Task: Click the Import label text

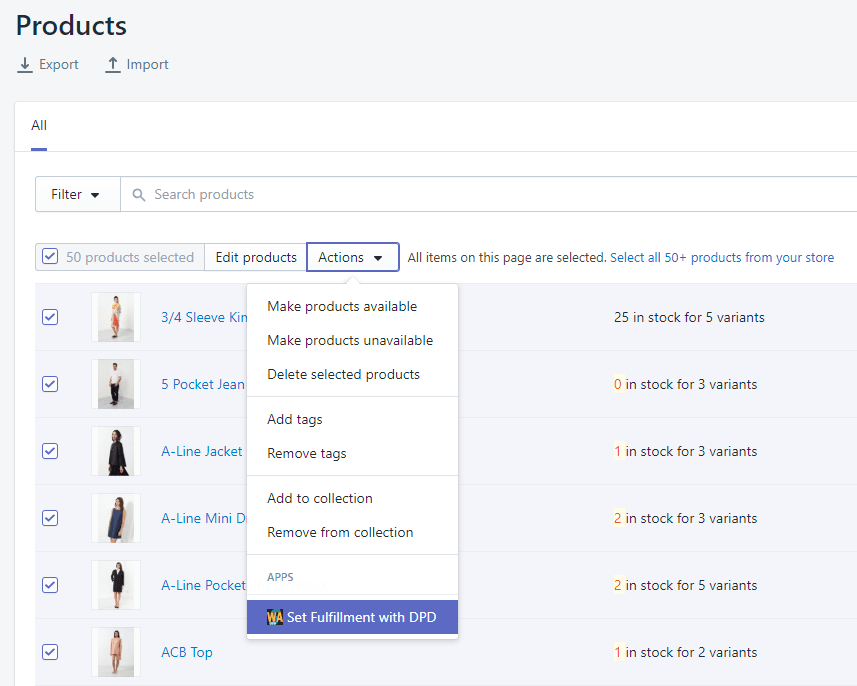Action: (147, 65)
